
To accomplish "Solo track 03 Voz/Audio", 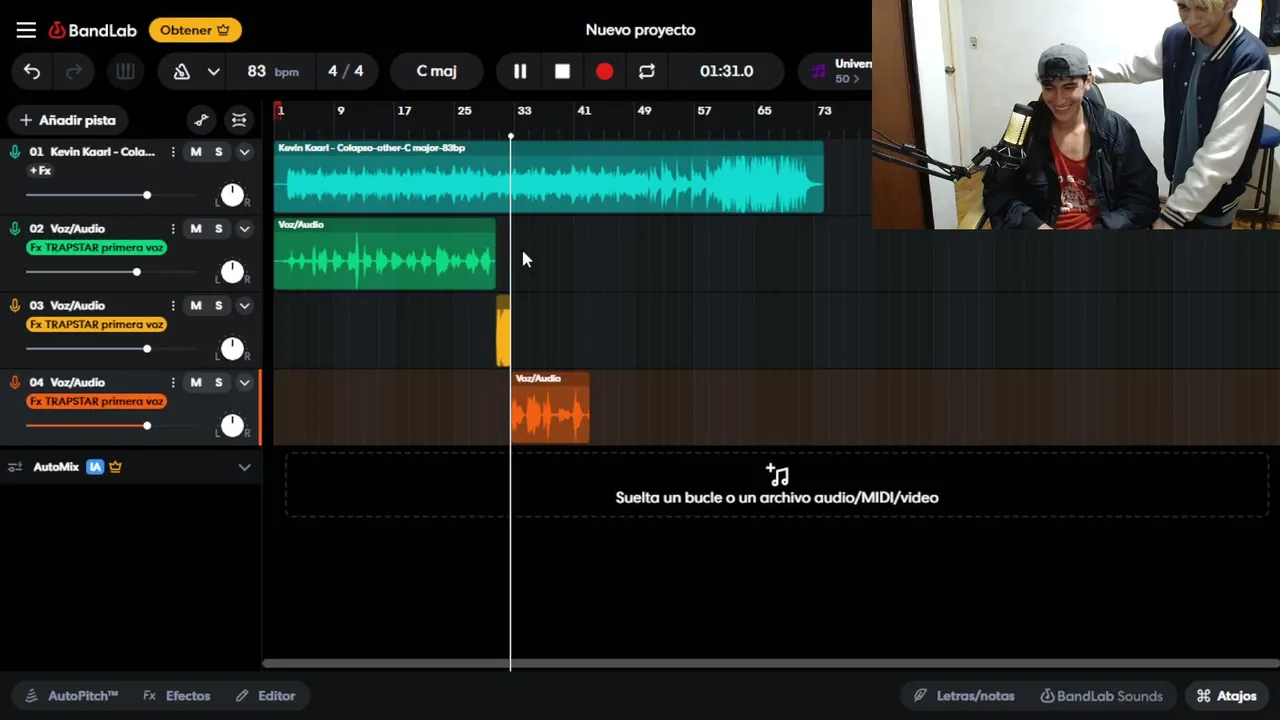I will pyautogui.click(x=219, y=306).
